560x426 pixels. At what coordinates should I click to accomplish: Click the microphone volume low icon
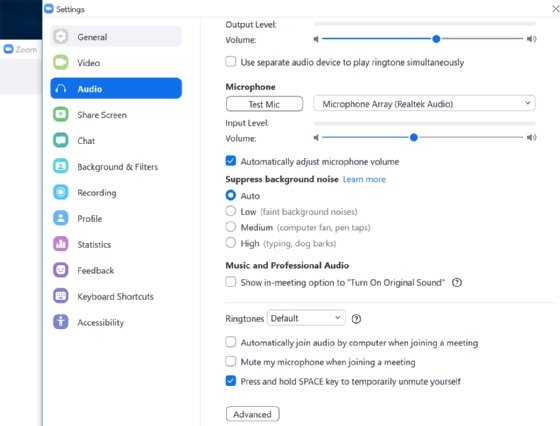click(316, 137)
